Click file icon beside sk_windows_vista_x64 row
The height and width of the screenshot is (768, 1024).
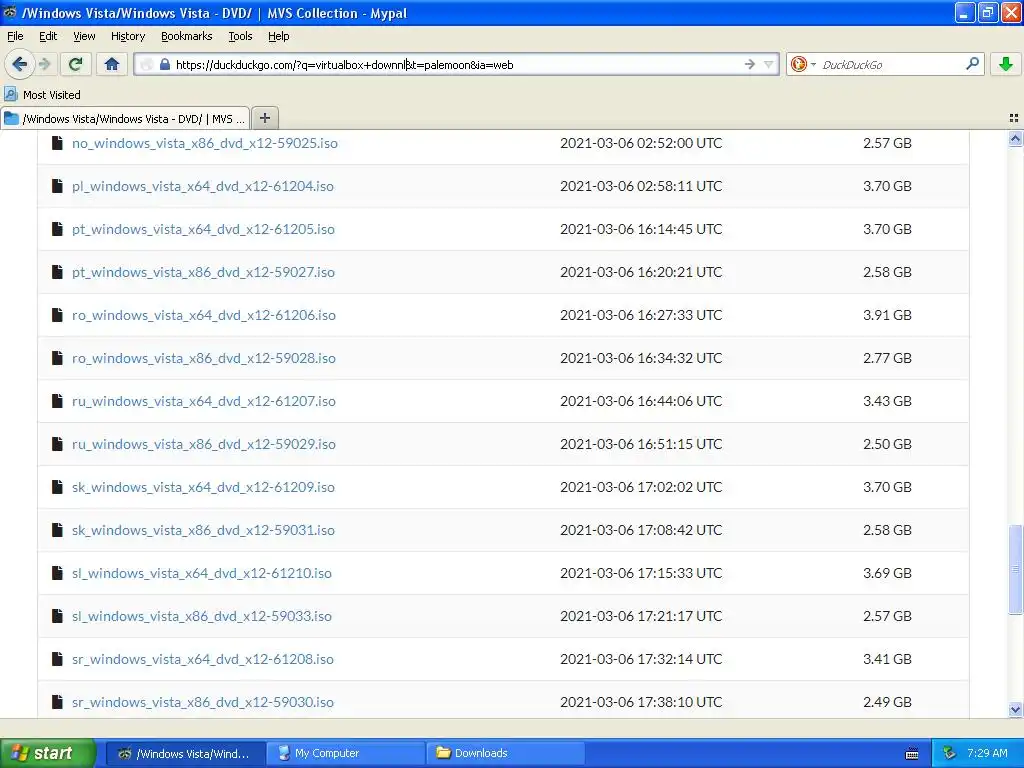coord(57,487)
